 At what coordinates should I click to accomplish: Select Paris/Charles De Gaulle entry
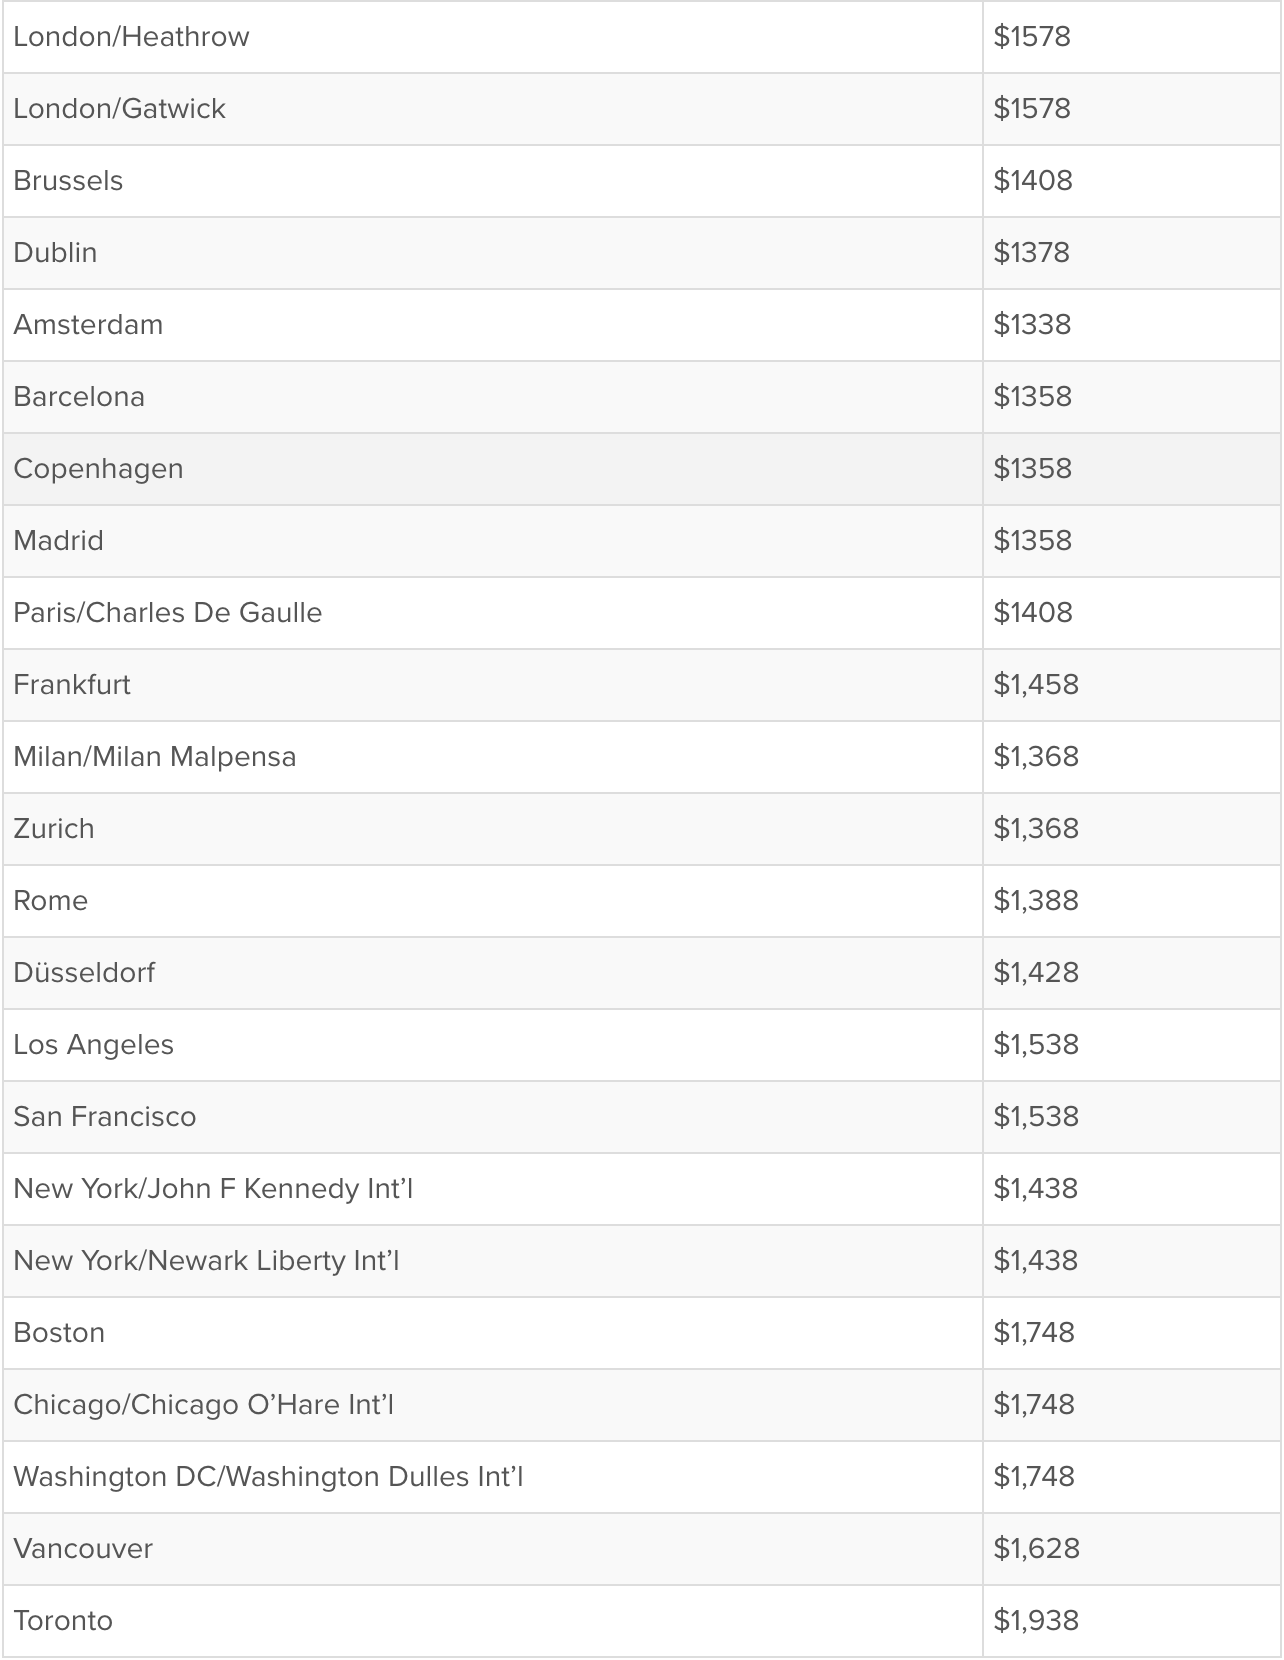click(167, 613)
